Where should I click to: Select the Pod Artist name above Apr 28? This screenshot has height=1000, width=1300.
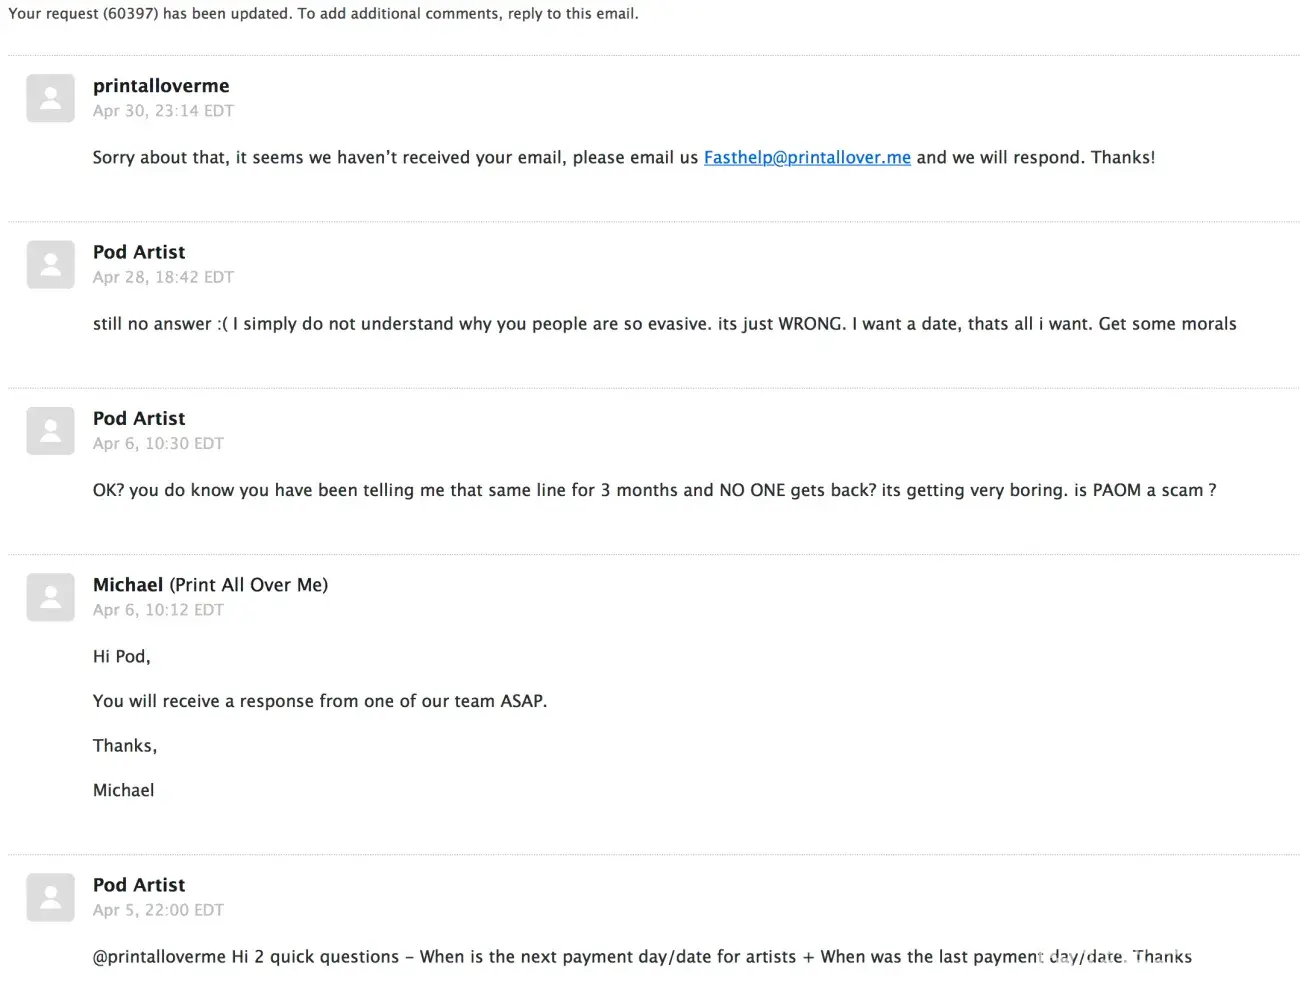coord(139,252)
